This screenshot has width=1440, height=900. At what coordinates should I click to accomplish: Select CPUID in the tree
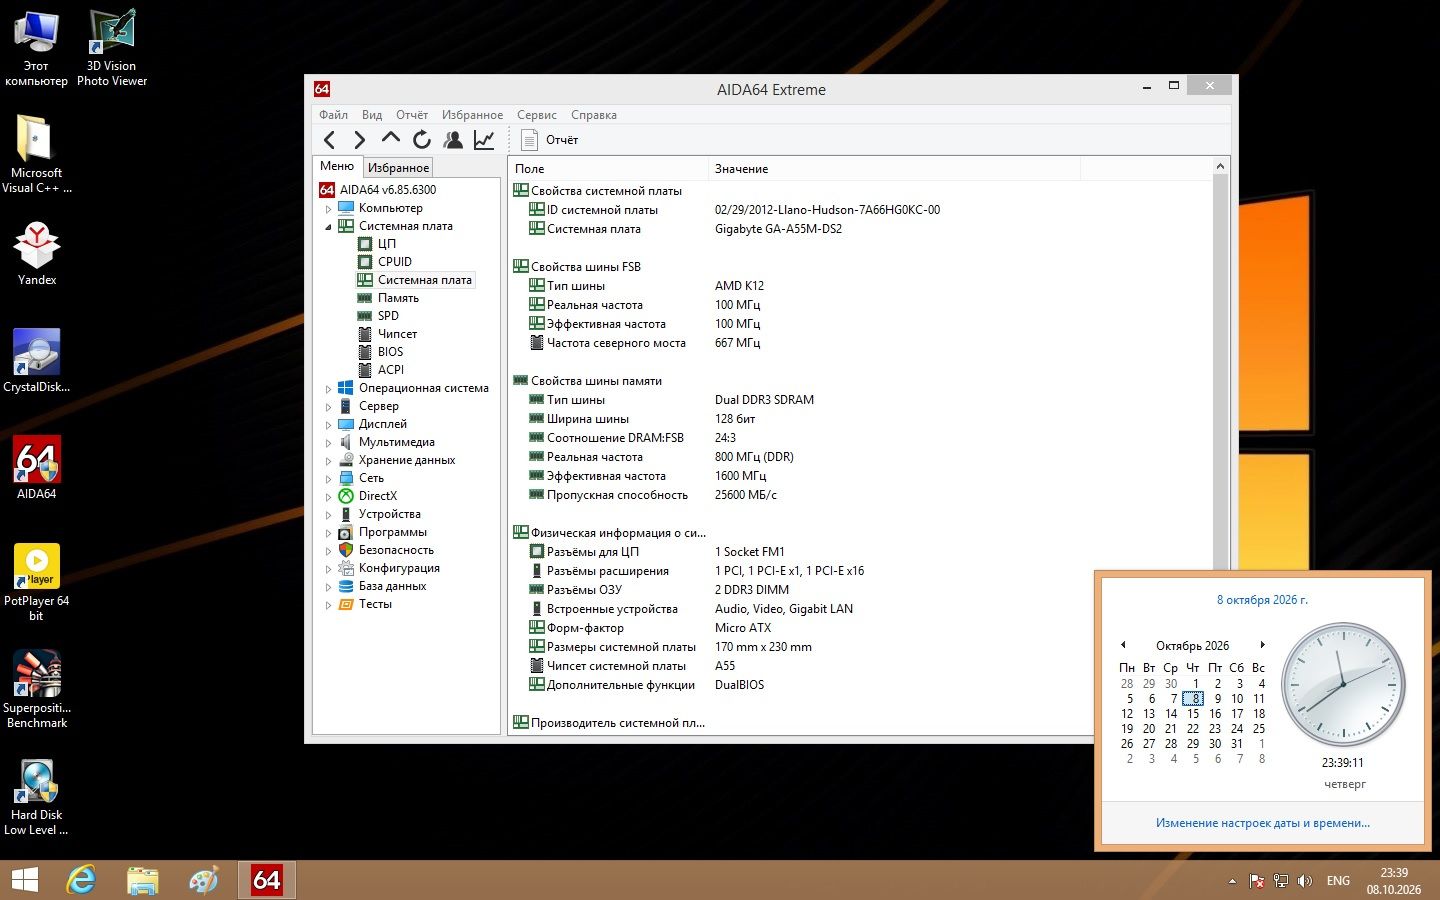pos(395,262)
